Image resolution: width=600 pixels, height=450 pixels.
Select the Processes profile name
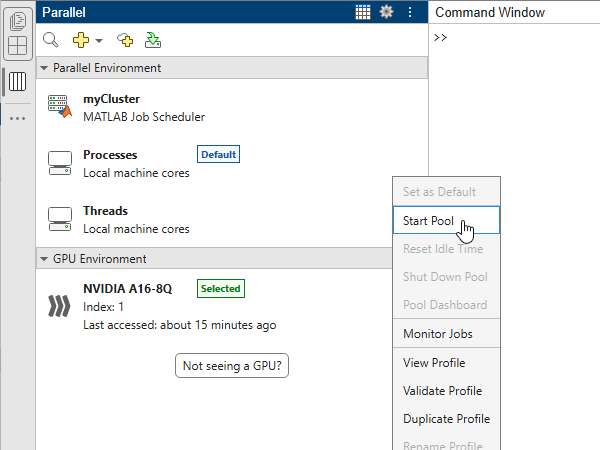point(110,155)
